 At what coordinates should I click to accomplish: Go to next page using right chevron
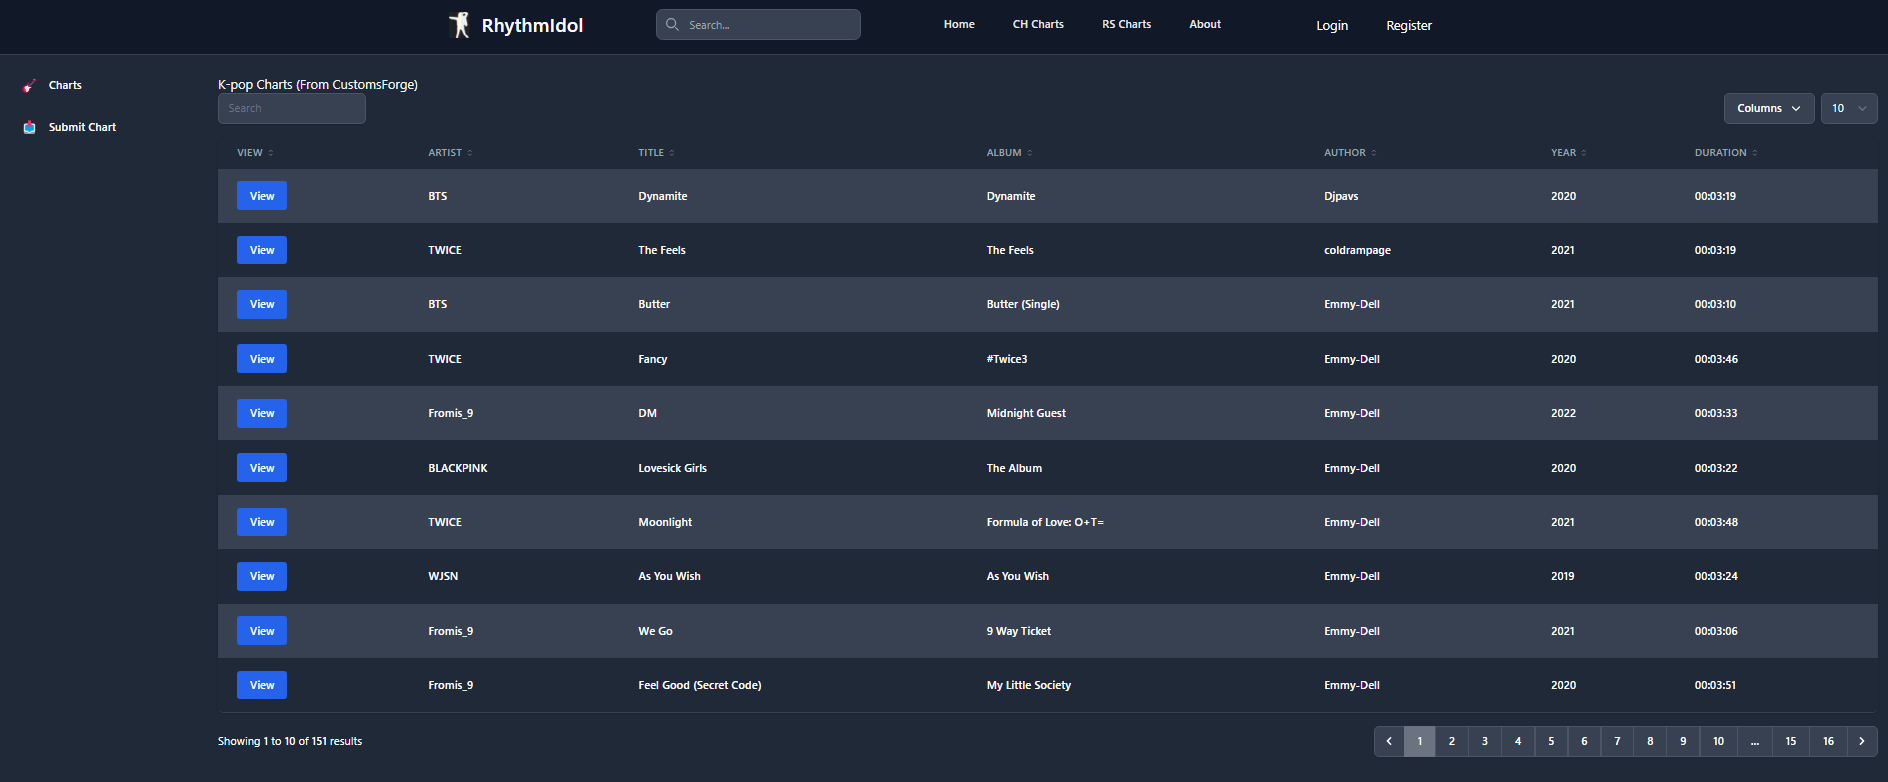(1861, 741)
